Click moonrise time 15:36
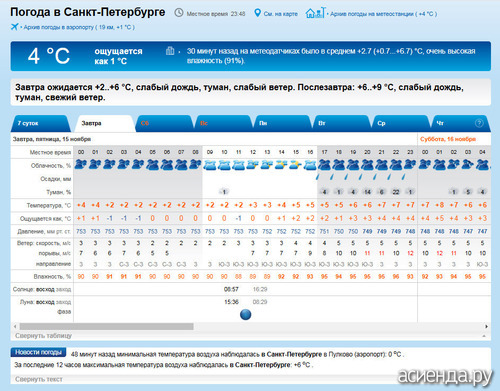The height and width of the screenshot is (391, 500). 231,302
